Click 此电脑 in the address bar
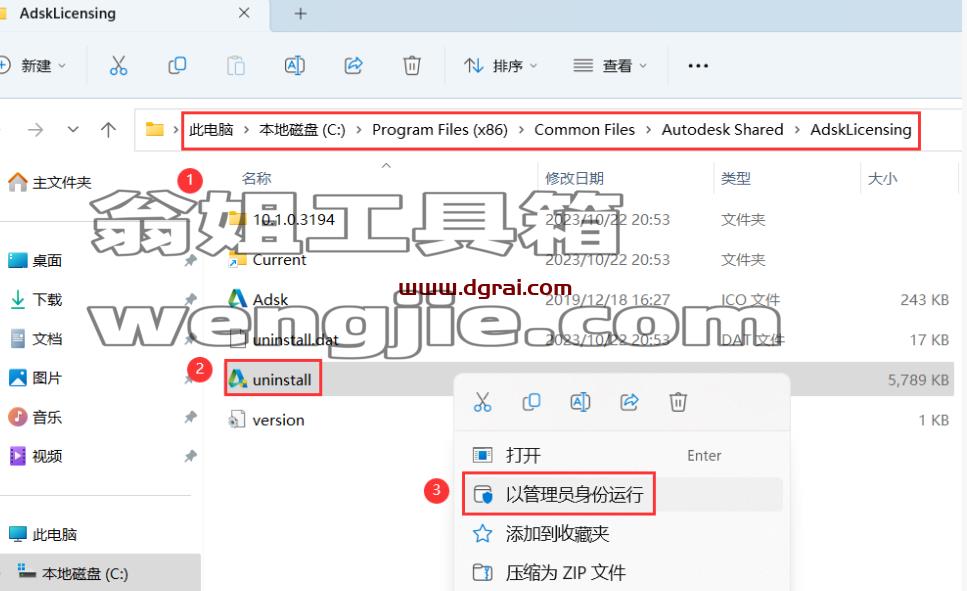This screenshot has width=967, height=591. click(x=211, y=130)
